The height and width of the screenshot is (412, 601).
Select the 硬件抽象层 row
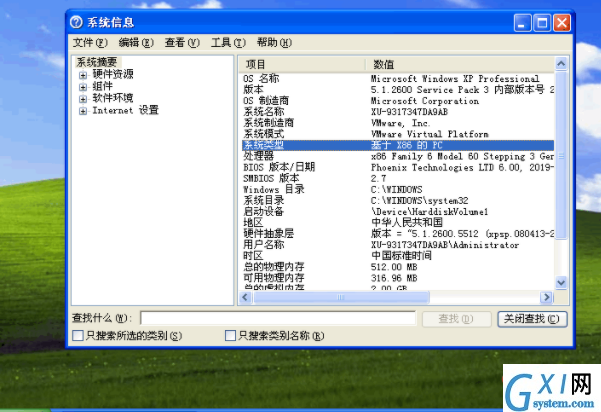[398, 234]
